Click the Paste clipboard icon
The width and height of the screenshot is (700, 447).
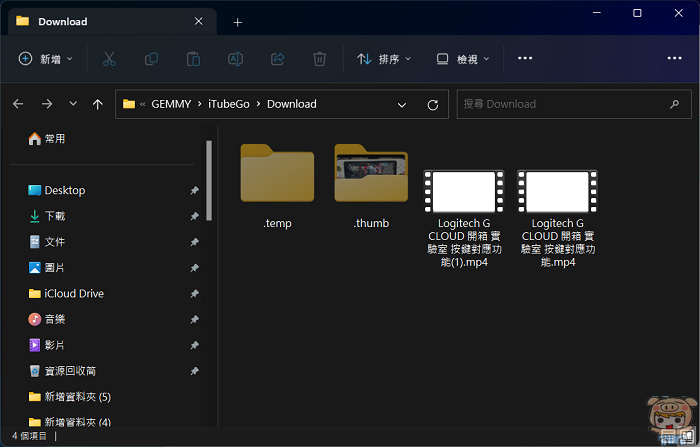[x=194, y=59]
